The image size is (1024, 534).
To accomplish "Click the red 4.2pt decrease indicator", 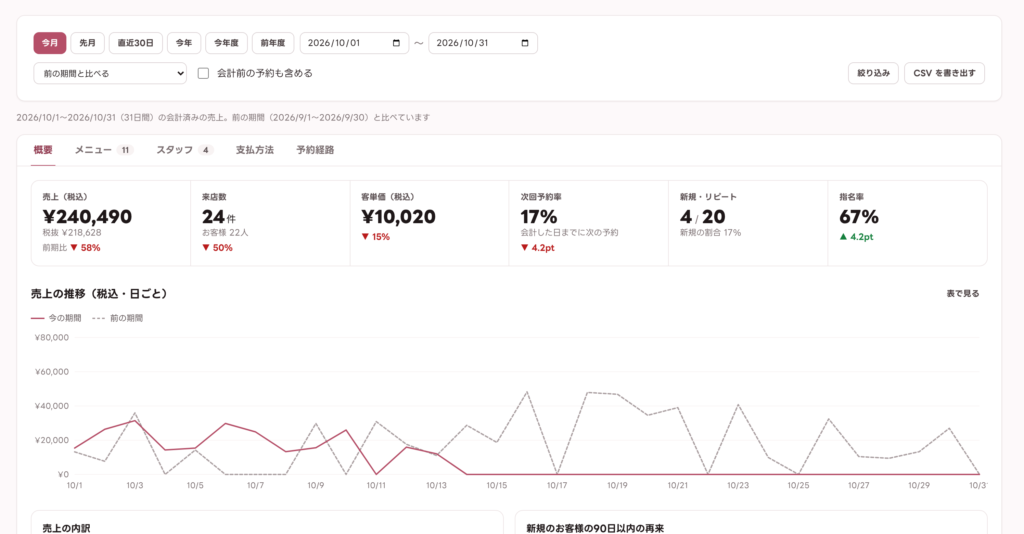I will coord(537,248).
